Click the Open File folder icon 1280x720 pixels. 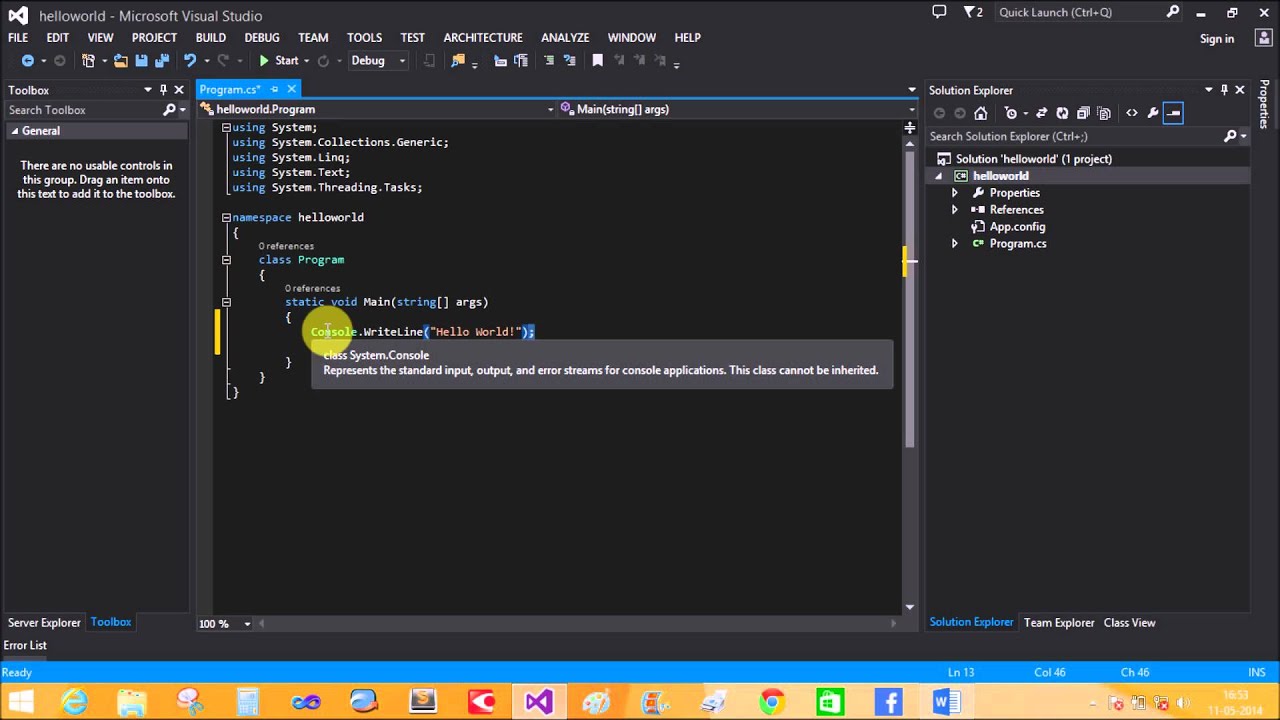120,61
